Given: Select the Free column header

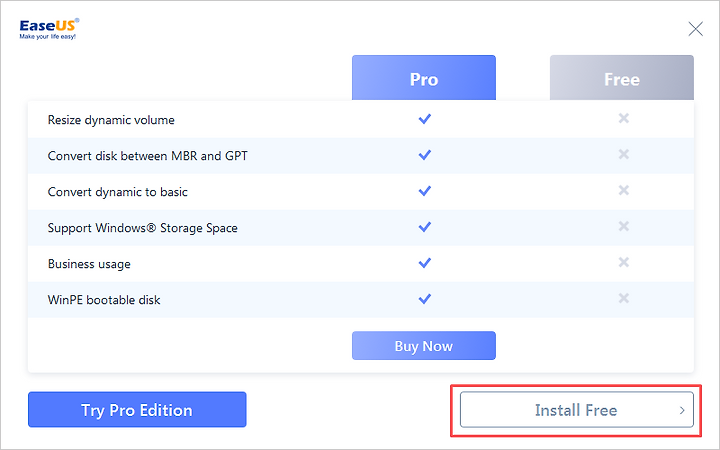Looking at the screenshot, I should coord(622,78).
